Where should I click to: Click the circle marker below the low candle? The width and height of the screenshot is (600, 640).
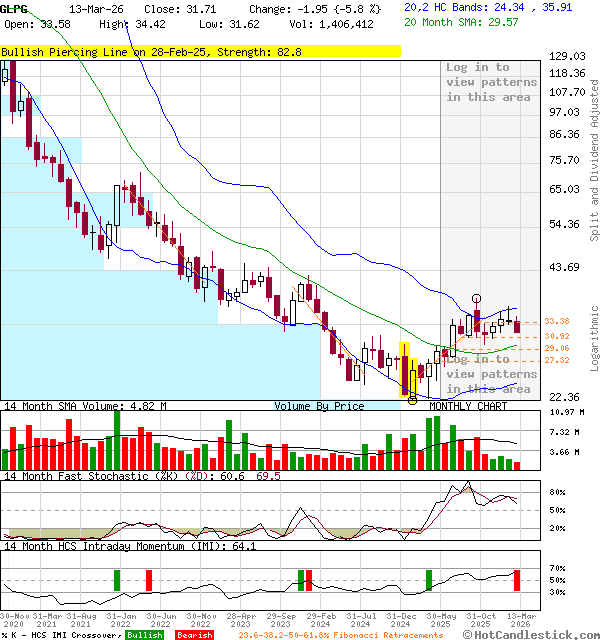pyautogui.click(x=413, y=400)
